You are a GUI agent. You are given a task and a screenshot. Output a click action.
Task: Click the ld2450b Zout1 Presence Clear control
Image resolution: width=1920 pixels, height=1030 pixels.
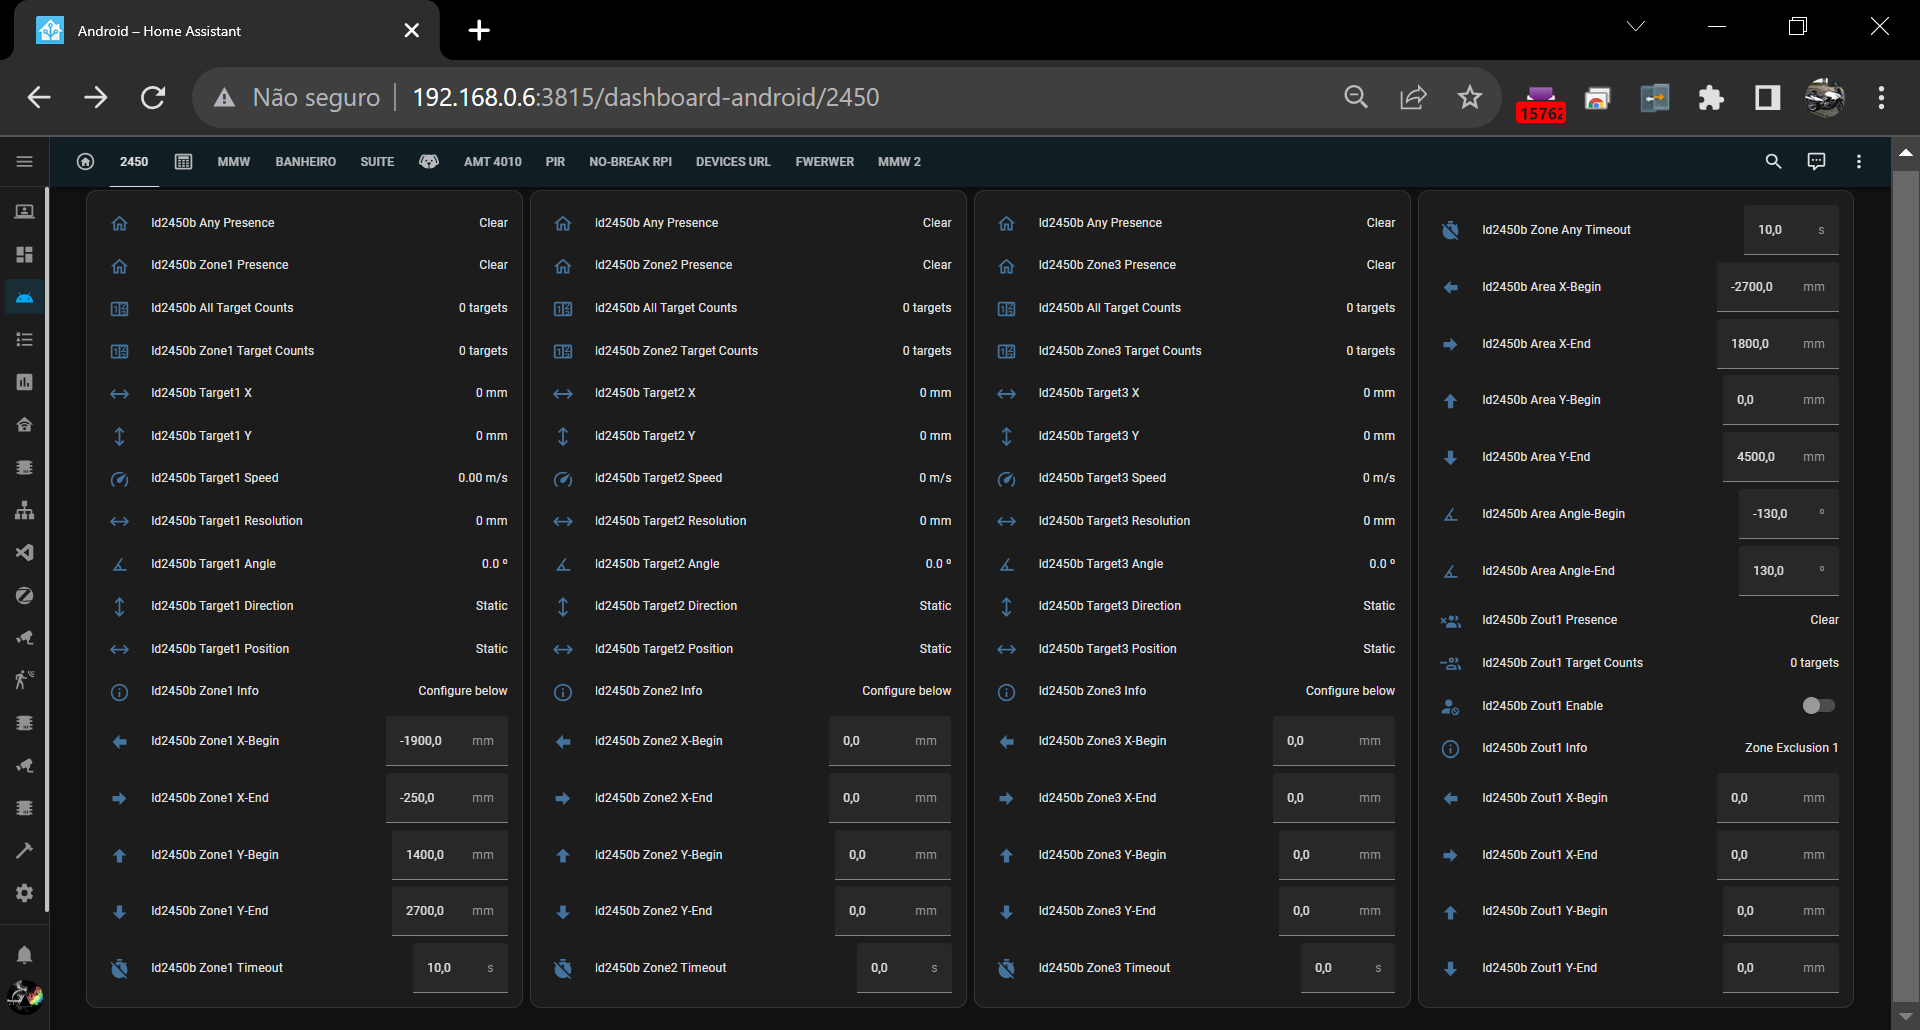click(1824, 619)
